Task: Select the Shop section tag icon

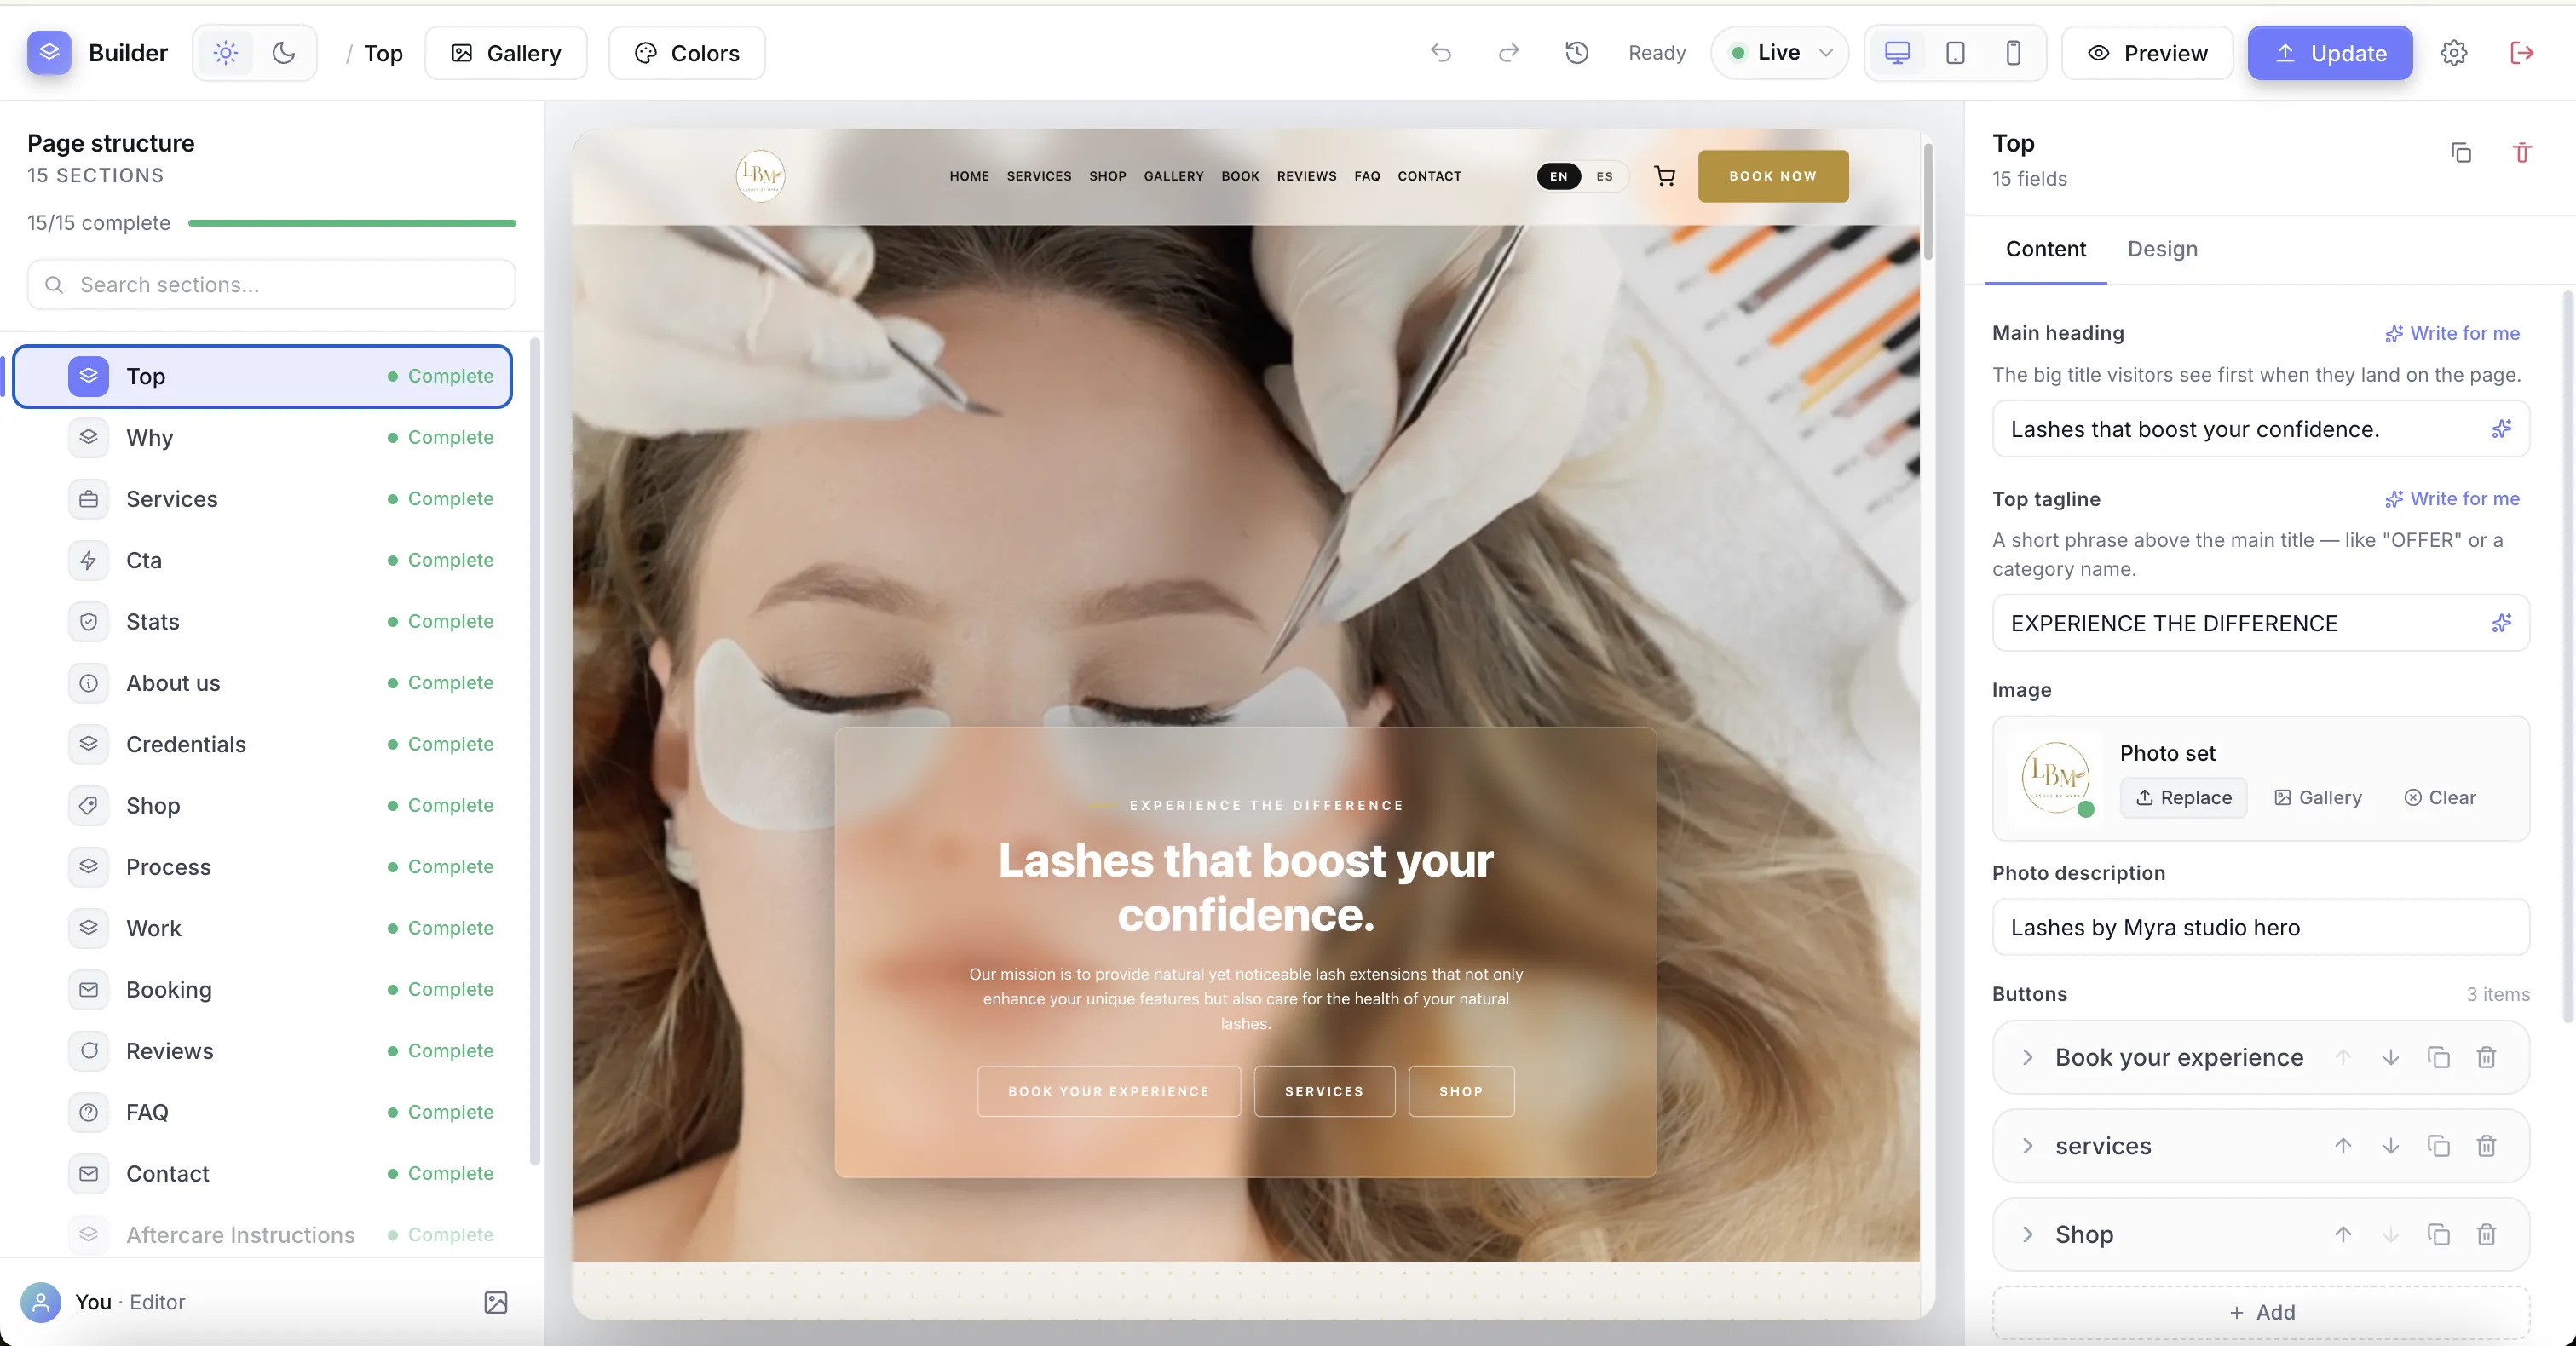Action: click(89, 805)
